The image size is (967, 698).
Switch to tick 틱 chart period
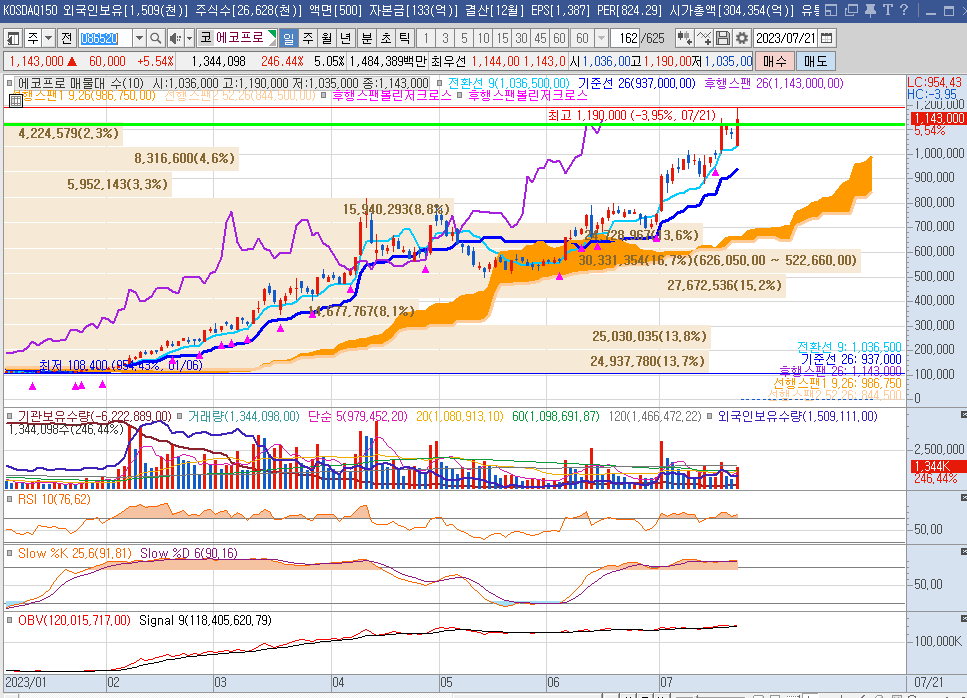pyautogui.click(x=405, y=38)
